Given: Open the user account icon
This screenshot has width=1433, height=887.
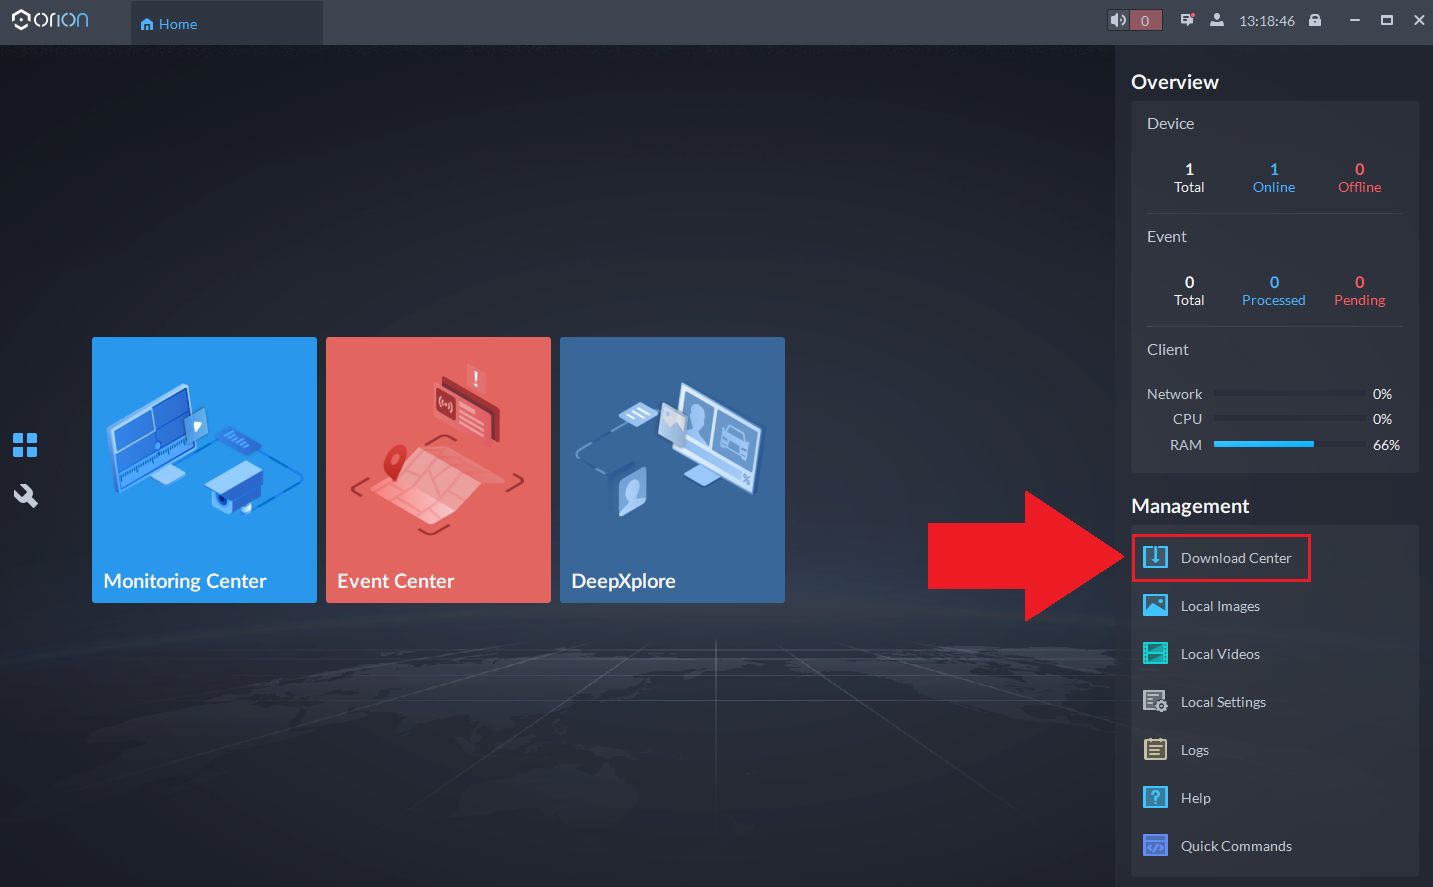Looking at the screenshot, I should pyautogui.click(x=1217, y=19).
